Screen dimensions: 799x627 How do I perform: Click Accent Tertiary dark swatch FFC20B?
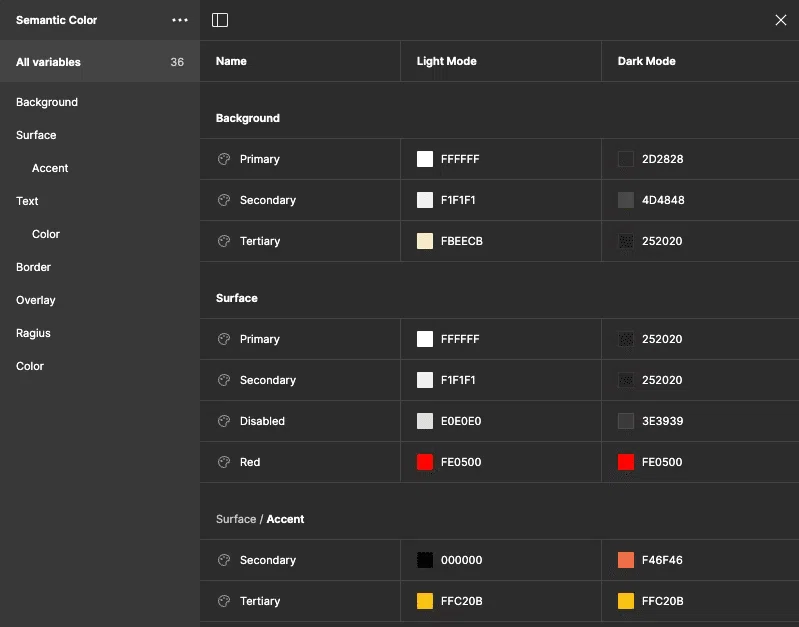click(625, 601)
